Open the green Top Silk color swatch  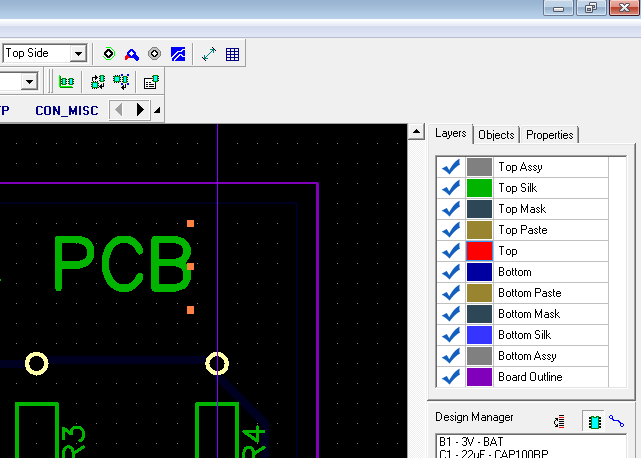479,188
